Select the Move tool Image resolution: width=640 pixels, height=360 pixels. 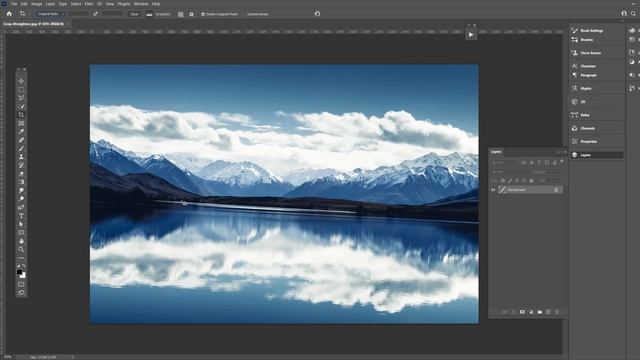pos(21,81)
